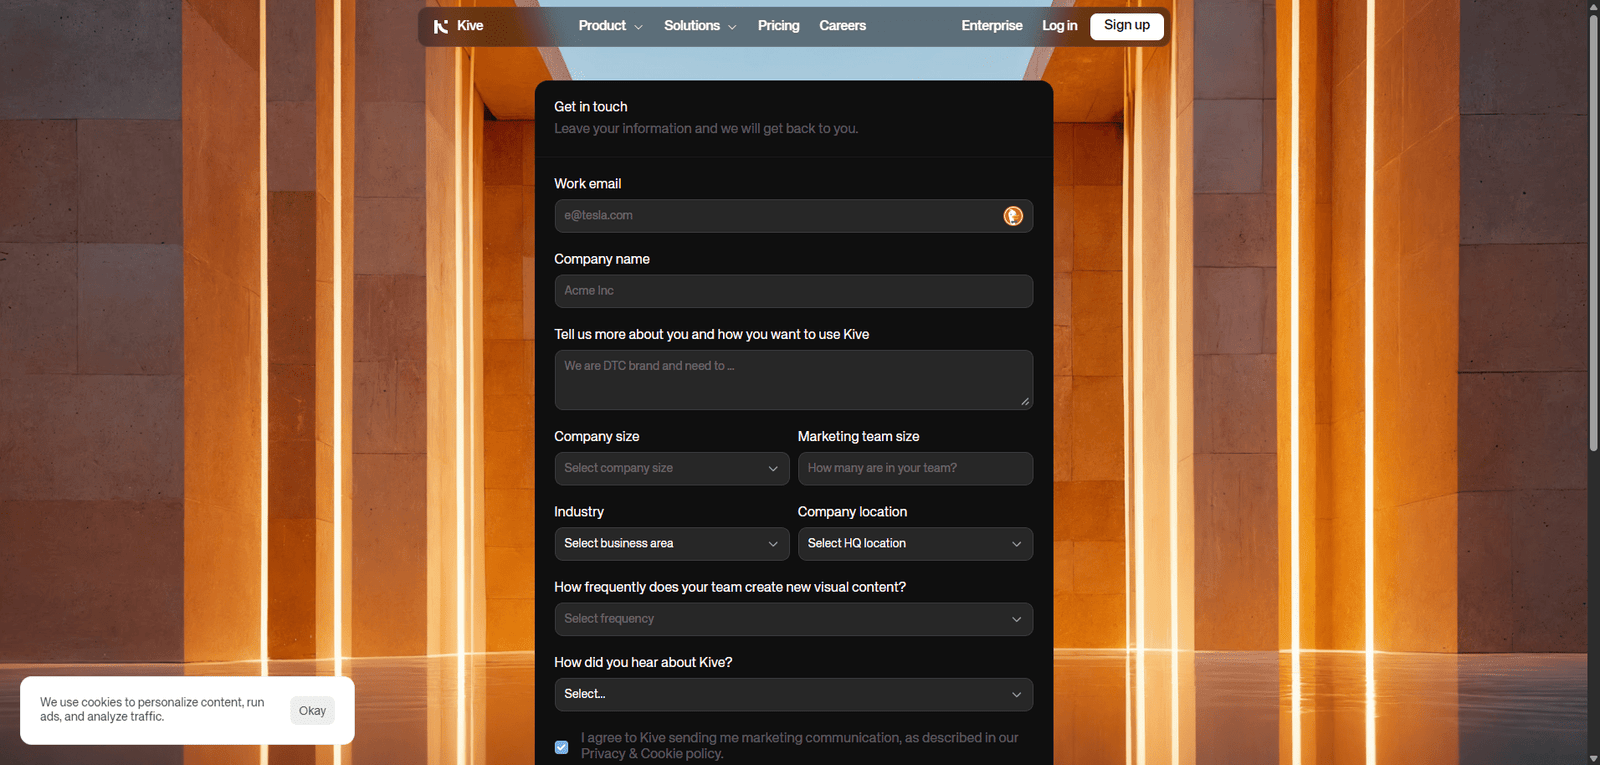1600x765 pixels.
Task: Click the Marketing team size field
Action: click(x=914, y=468)
